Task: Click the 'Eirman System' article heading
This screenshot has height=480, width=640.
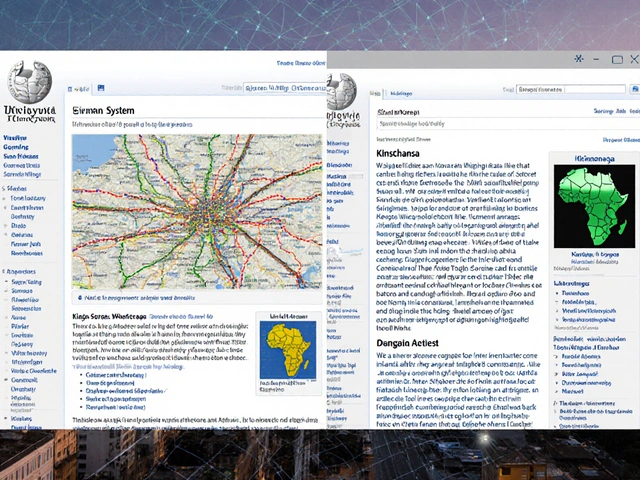Action: (x=103, y=111)
